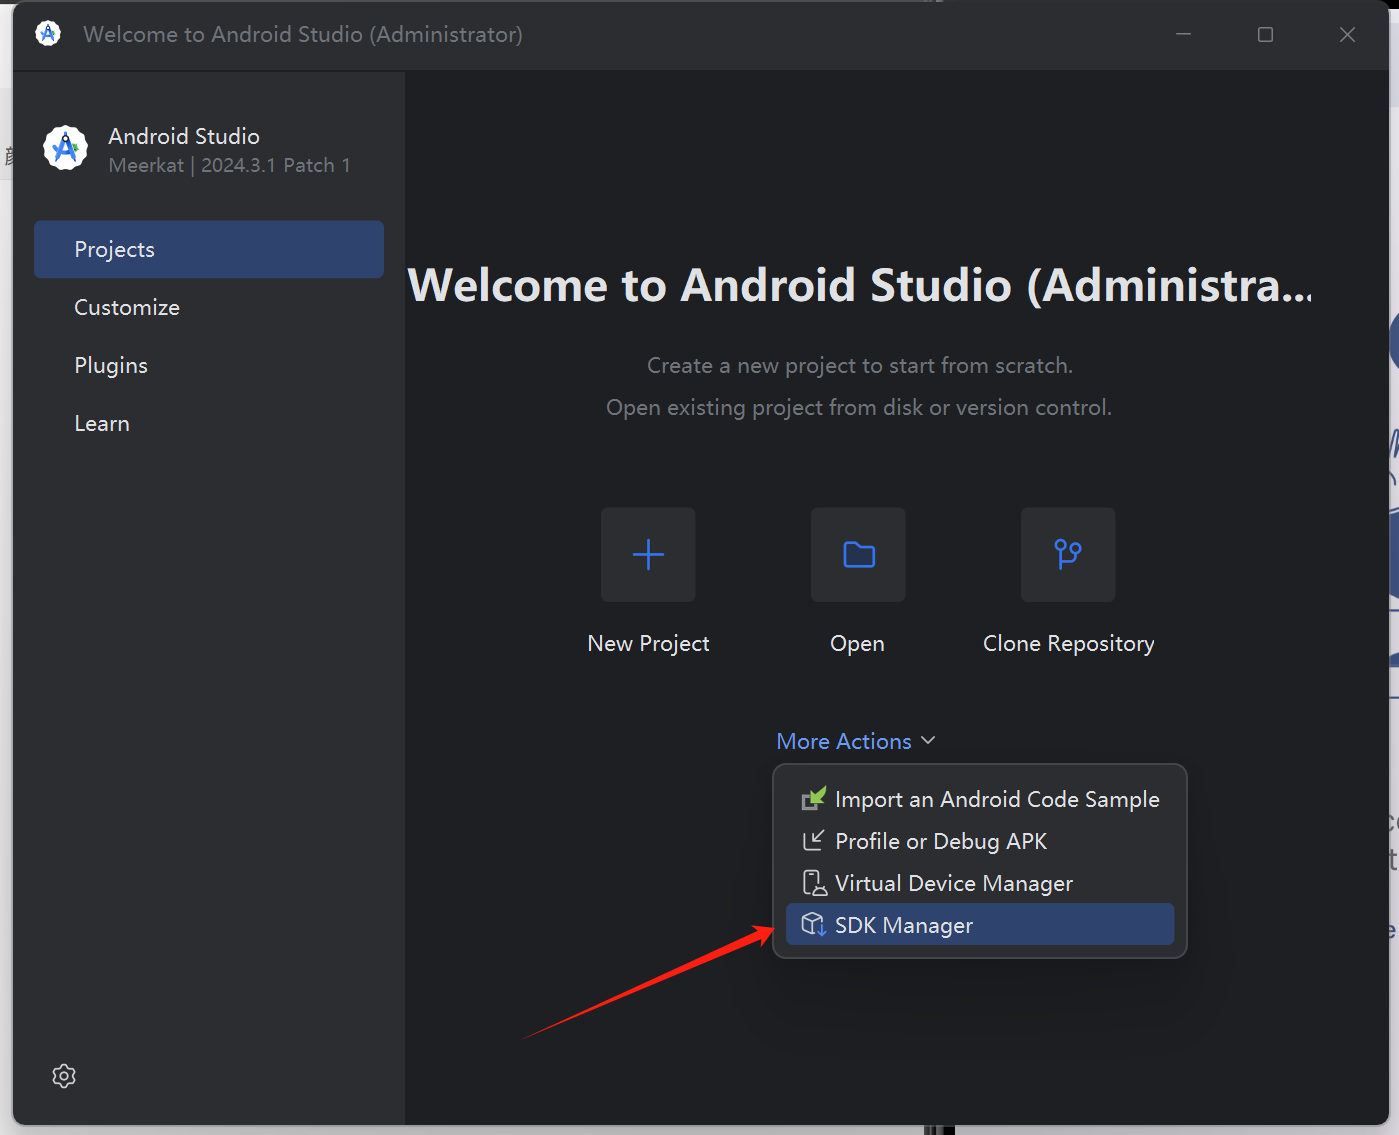Open the settings gear in sidebar
1399x1135 pixels.
click(64, 1076)
